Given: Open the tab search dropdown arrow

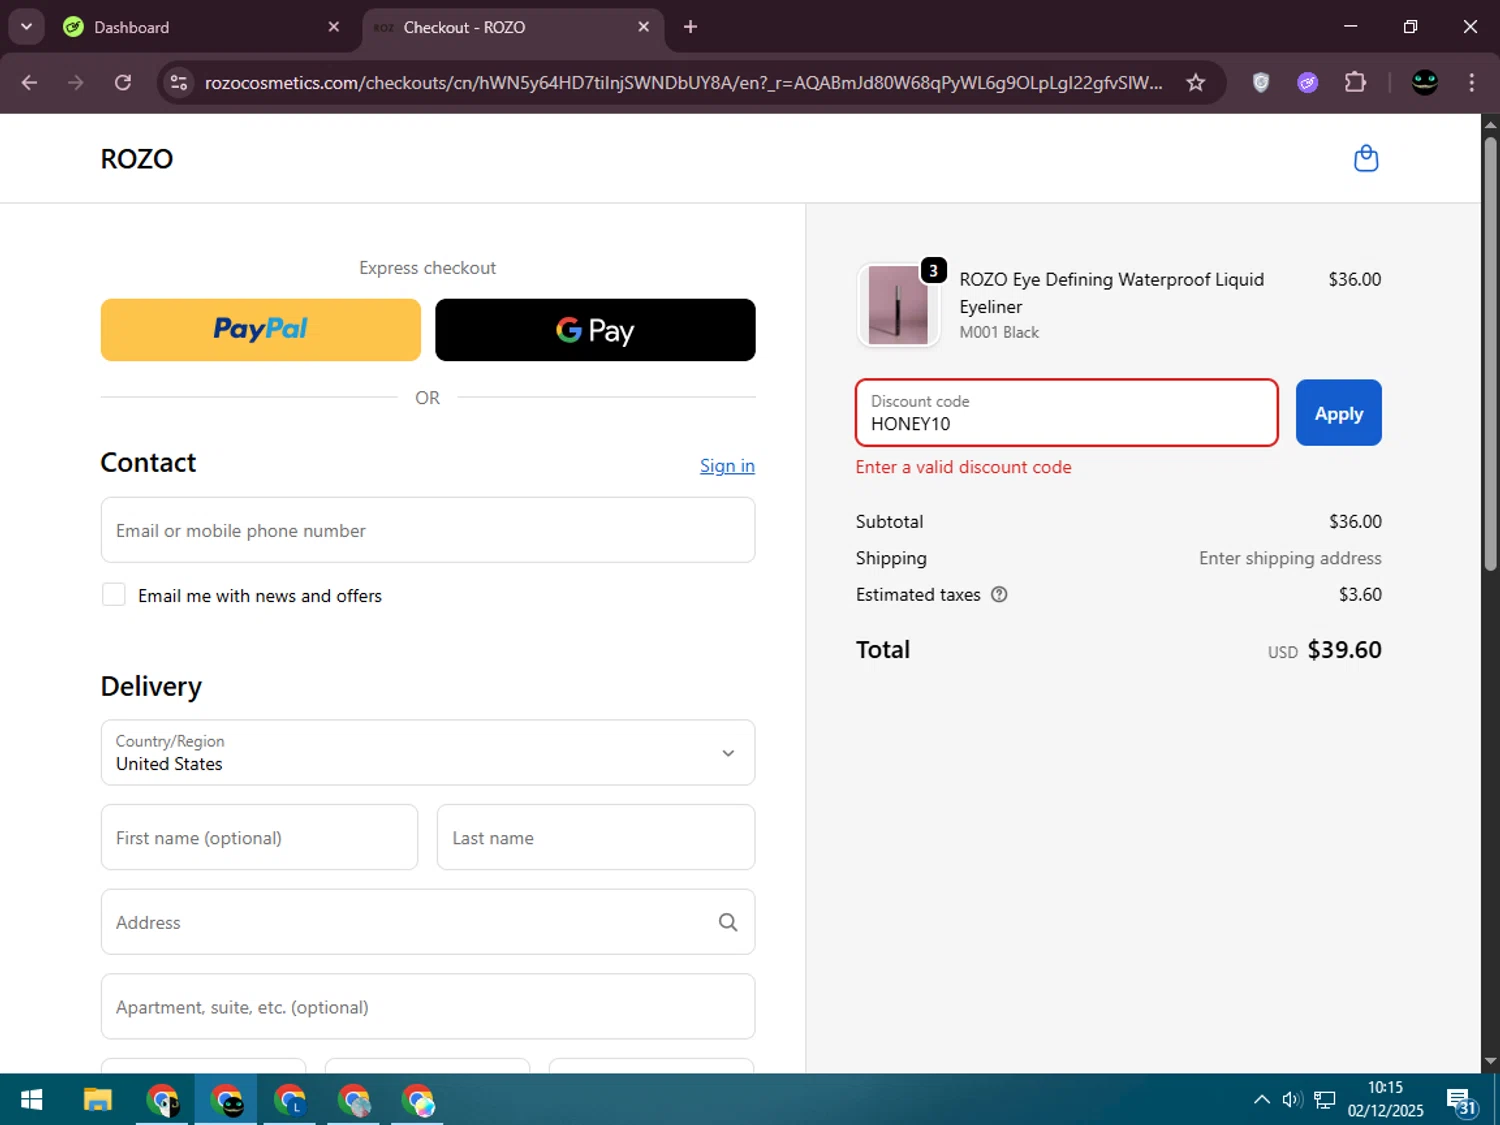Looking at the screenshot, I should (x=26, y=27).
